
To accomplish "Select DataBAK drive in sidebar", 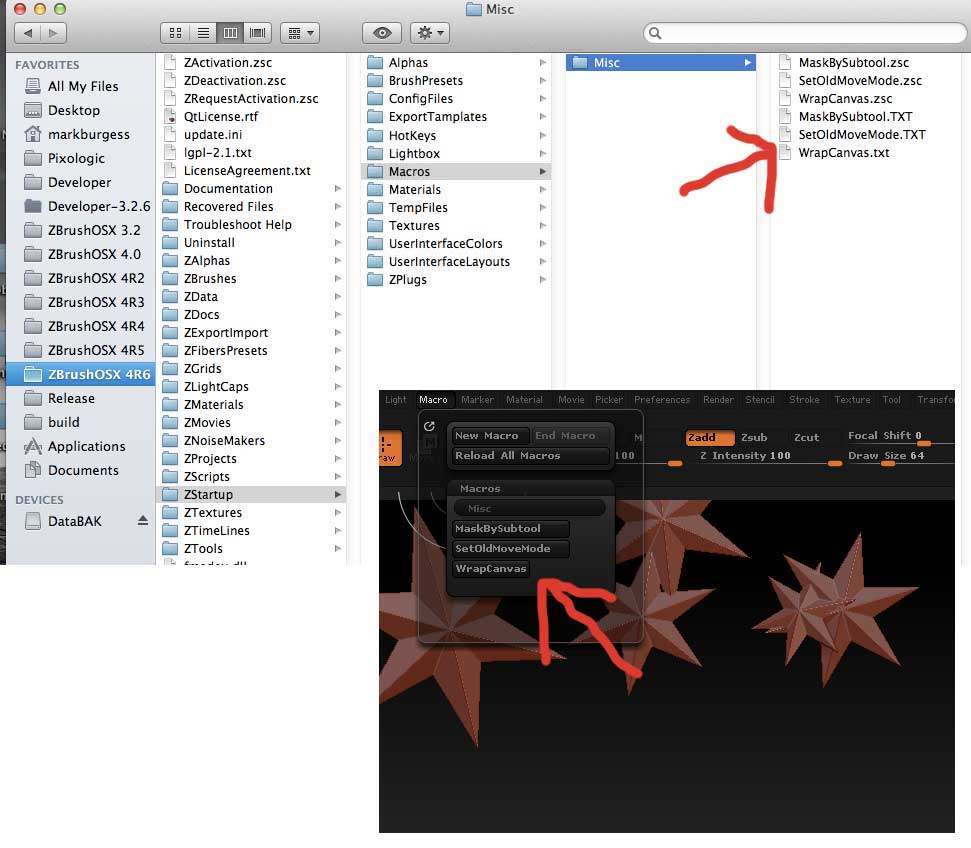I will point(74,522).
